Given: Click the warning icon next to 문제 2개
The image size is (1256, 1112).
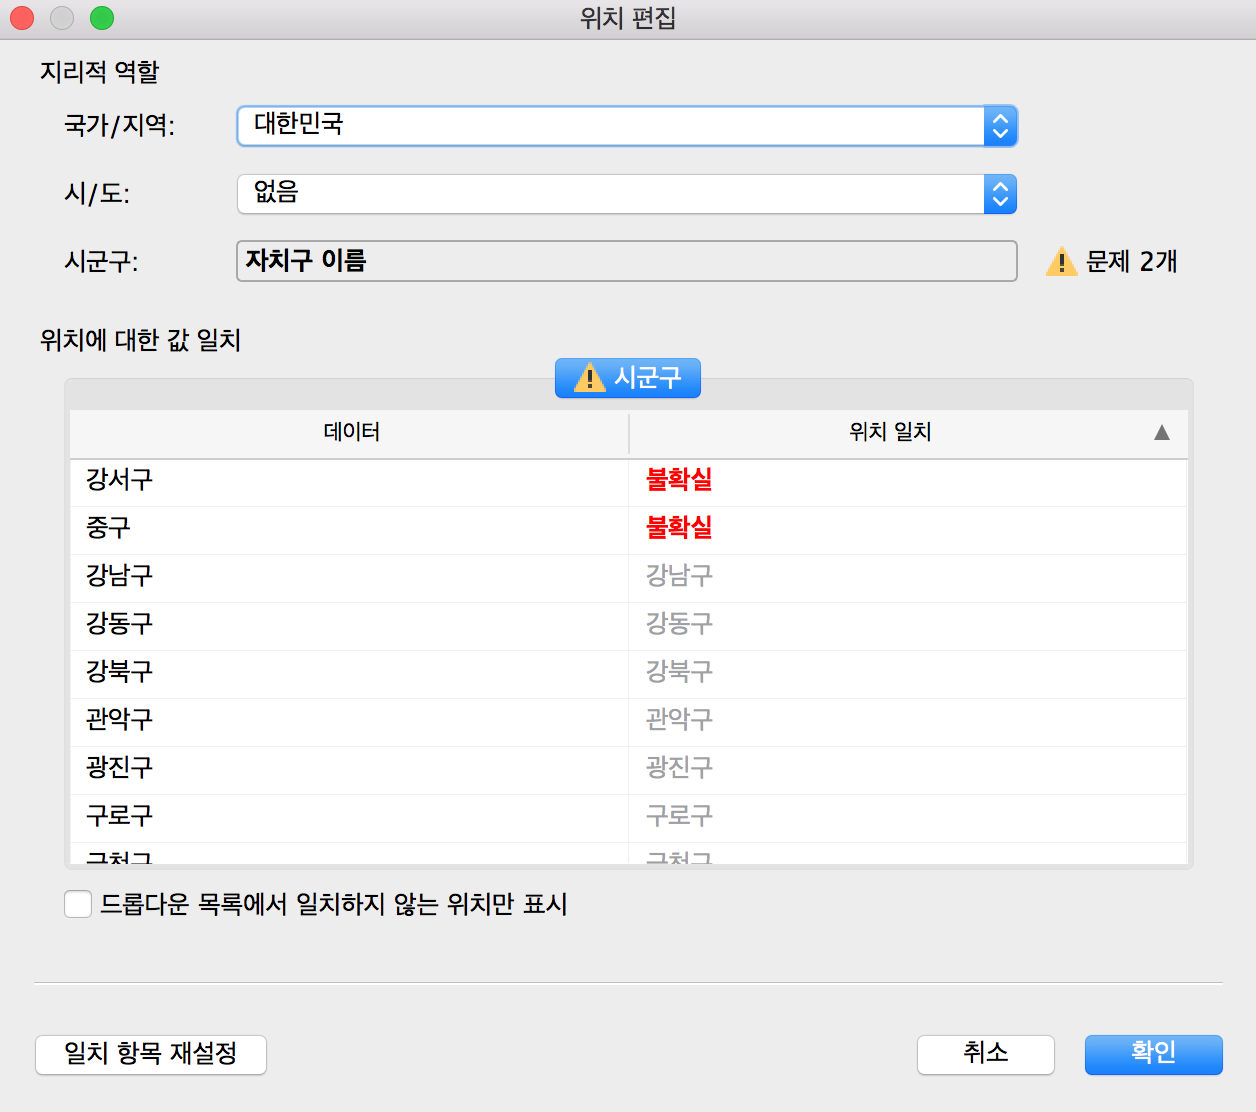Looking at the screenshot, I should [1061, 262].
